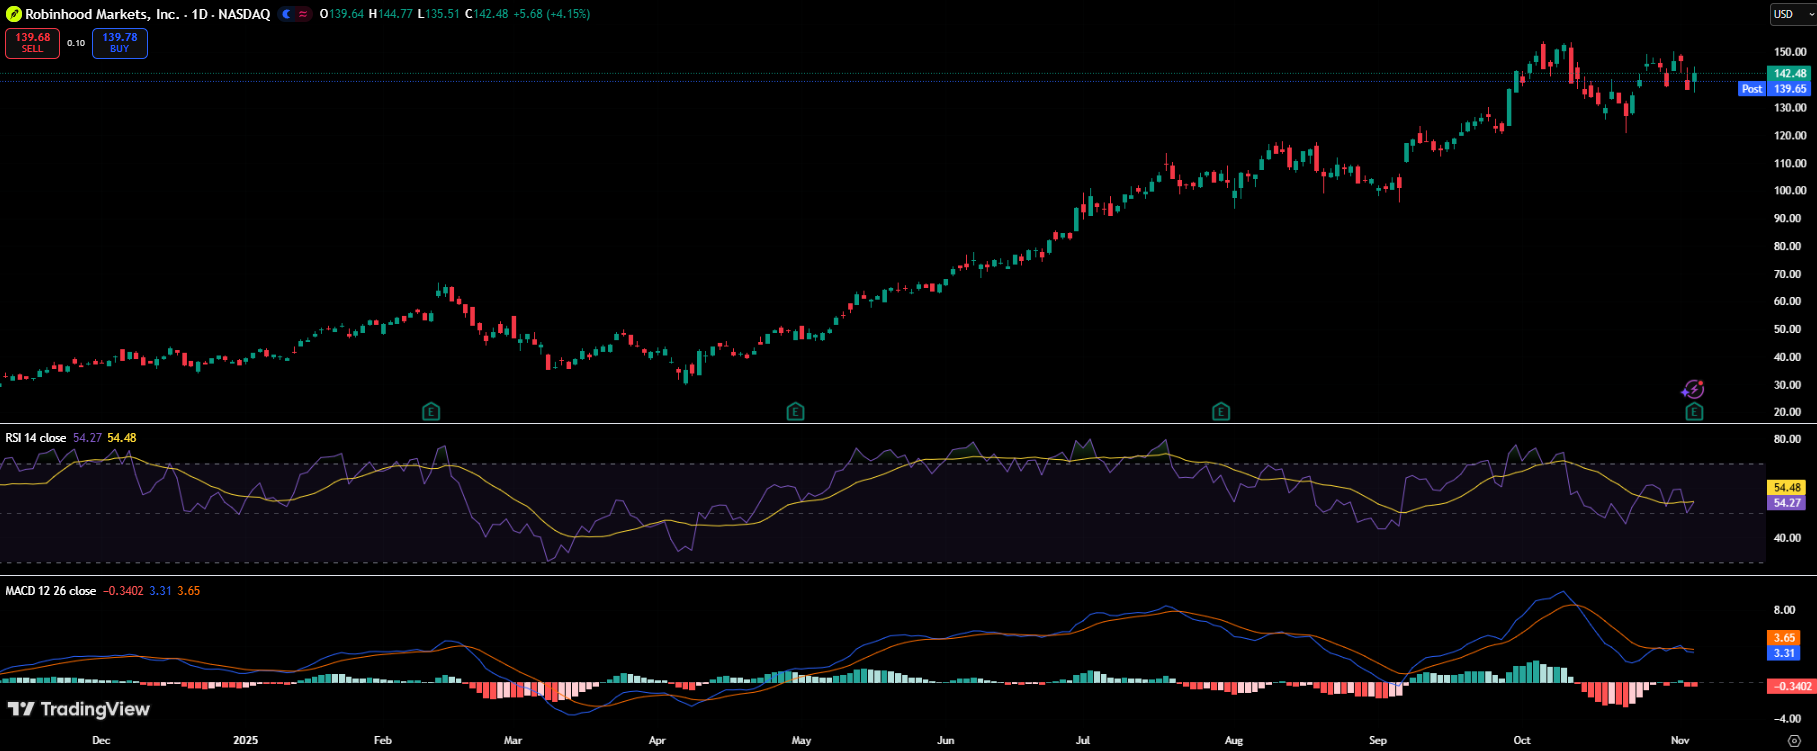
Task: Click the Robinhood symbol logo icon
Action: coord(14,14)
